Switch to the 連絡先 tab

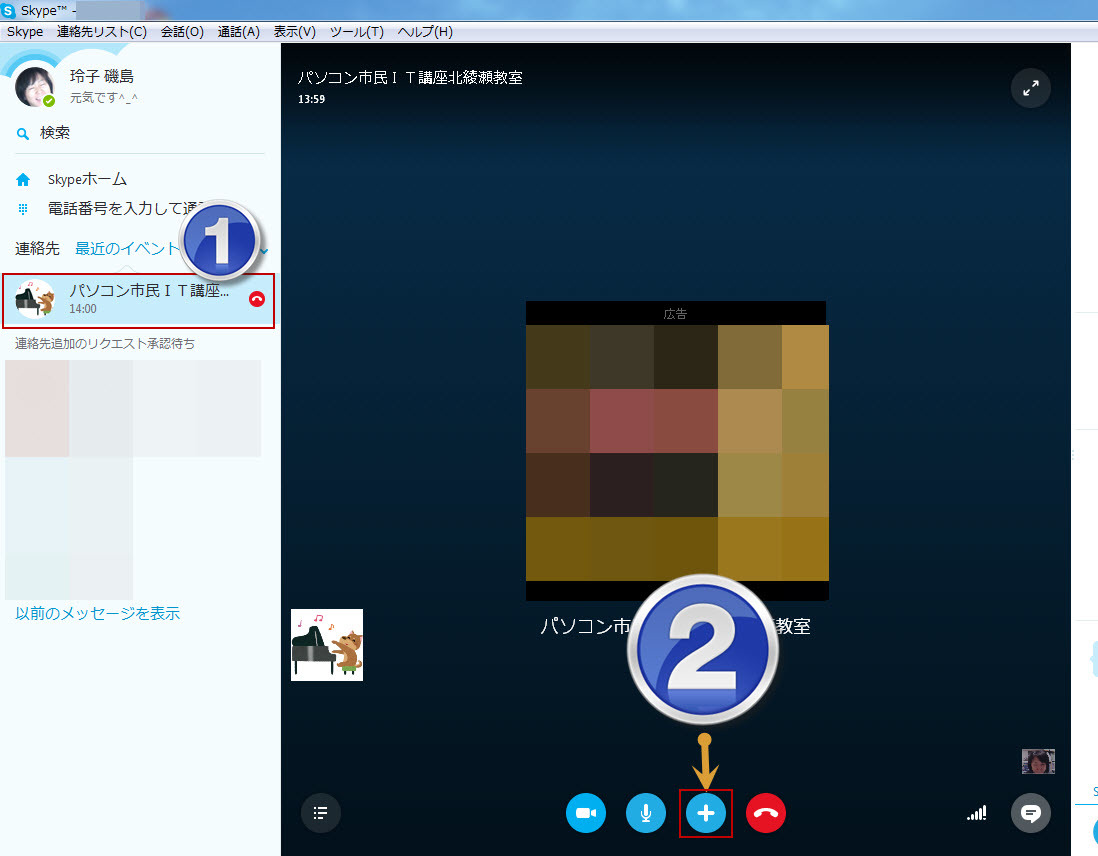(37, 249)
